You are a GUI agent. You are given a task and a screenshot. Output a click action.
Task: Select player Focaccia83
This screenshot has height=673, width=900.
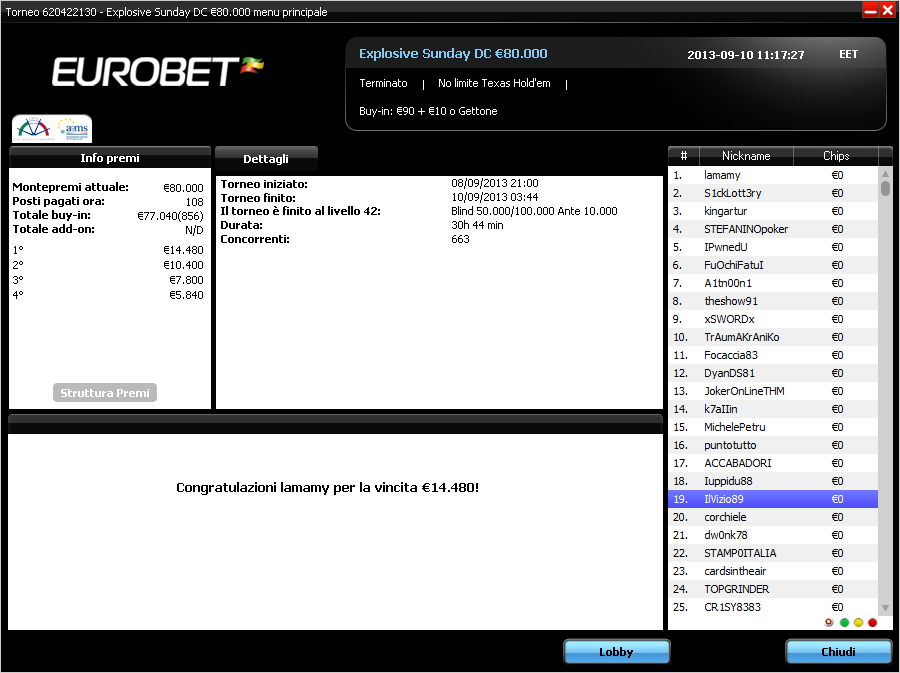[x=773, y=355]
